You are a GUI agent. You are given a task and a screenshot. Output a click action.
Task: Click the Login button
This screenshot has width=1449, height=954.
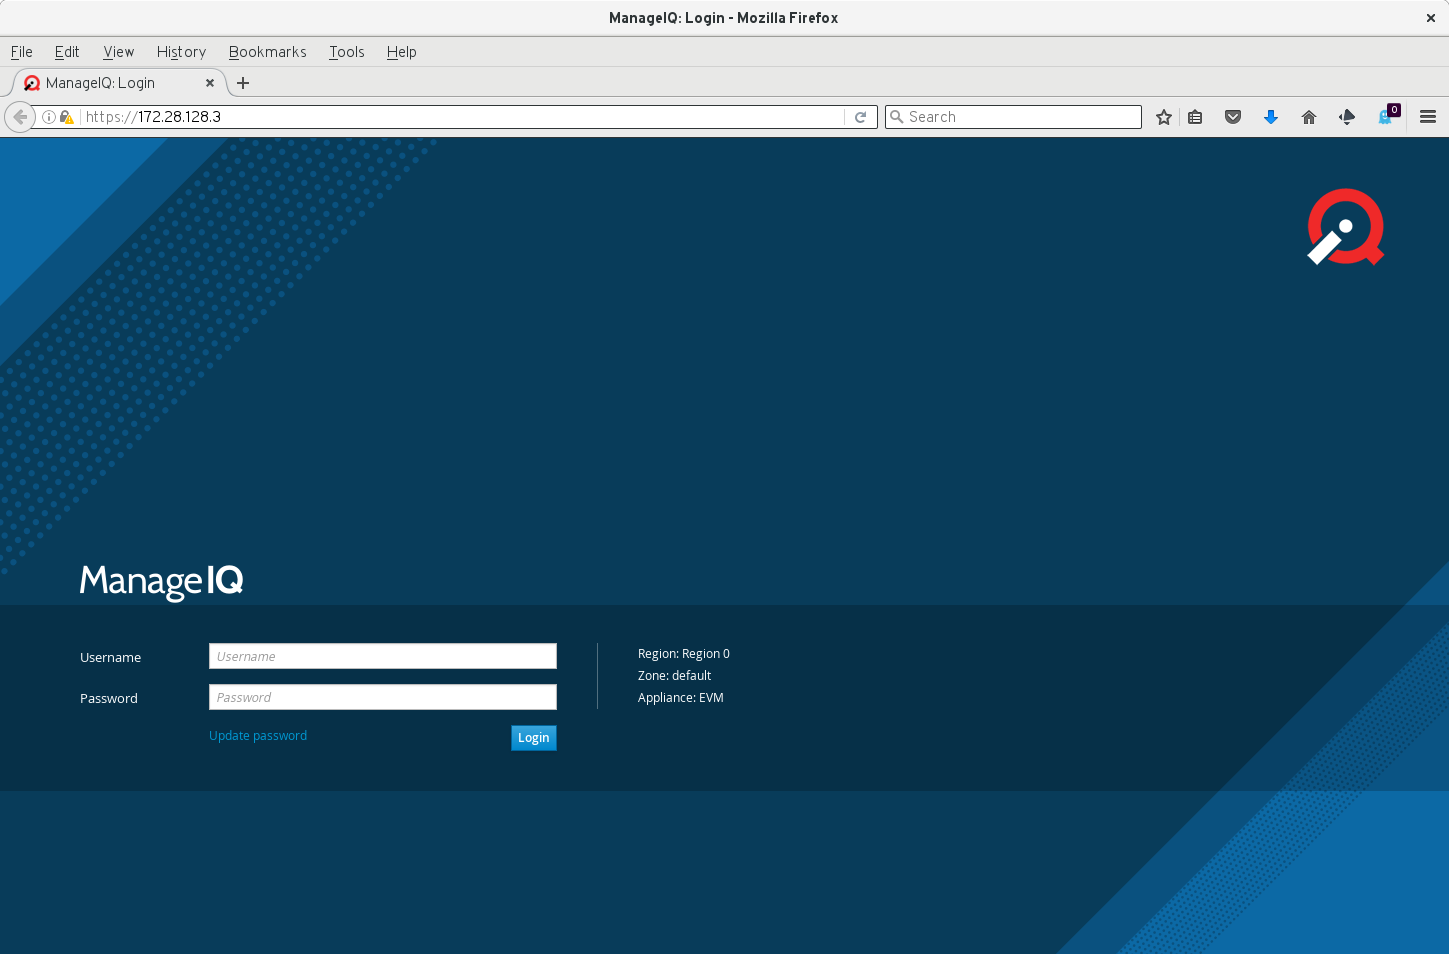point(534,738)
